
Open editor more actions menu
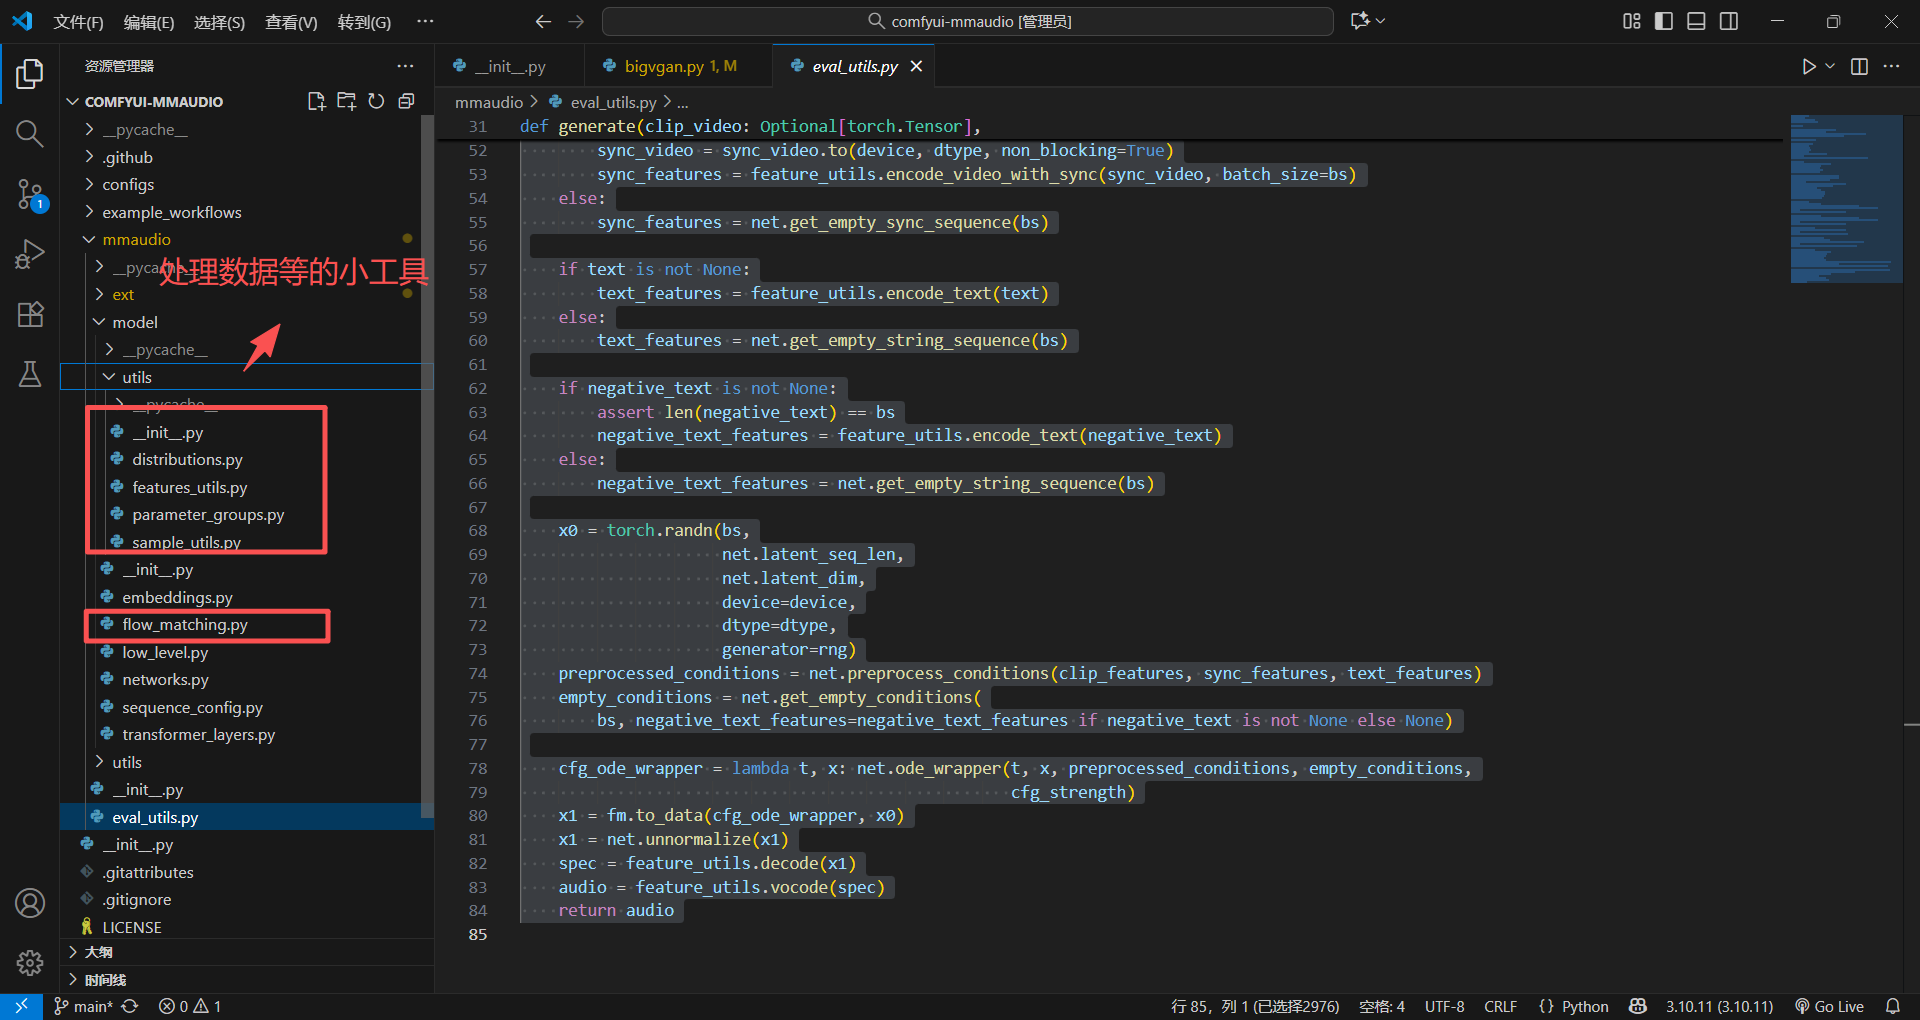coord(1891,66)
